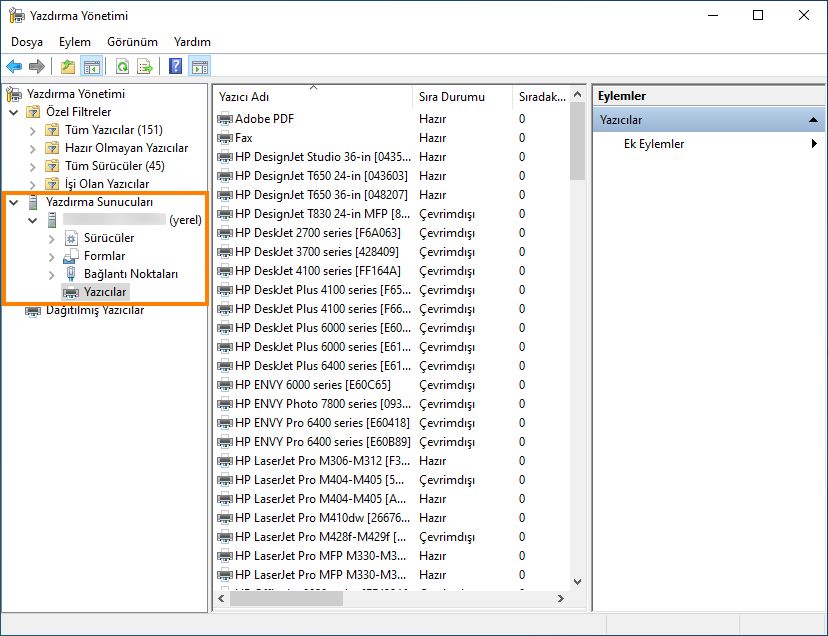Image resolution: width=828 pixels, height=636 pixels.
Task: Expand Ek Eylemler submenu arrow
Action: tap(814, 144)
